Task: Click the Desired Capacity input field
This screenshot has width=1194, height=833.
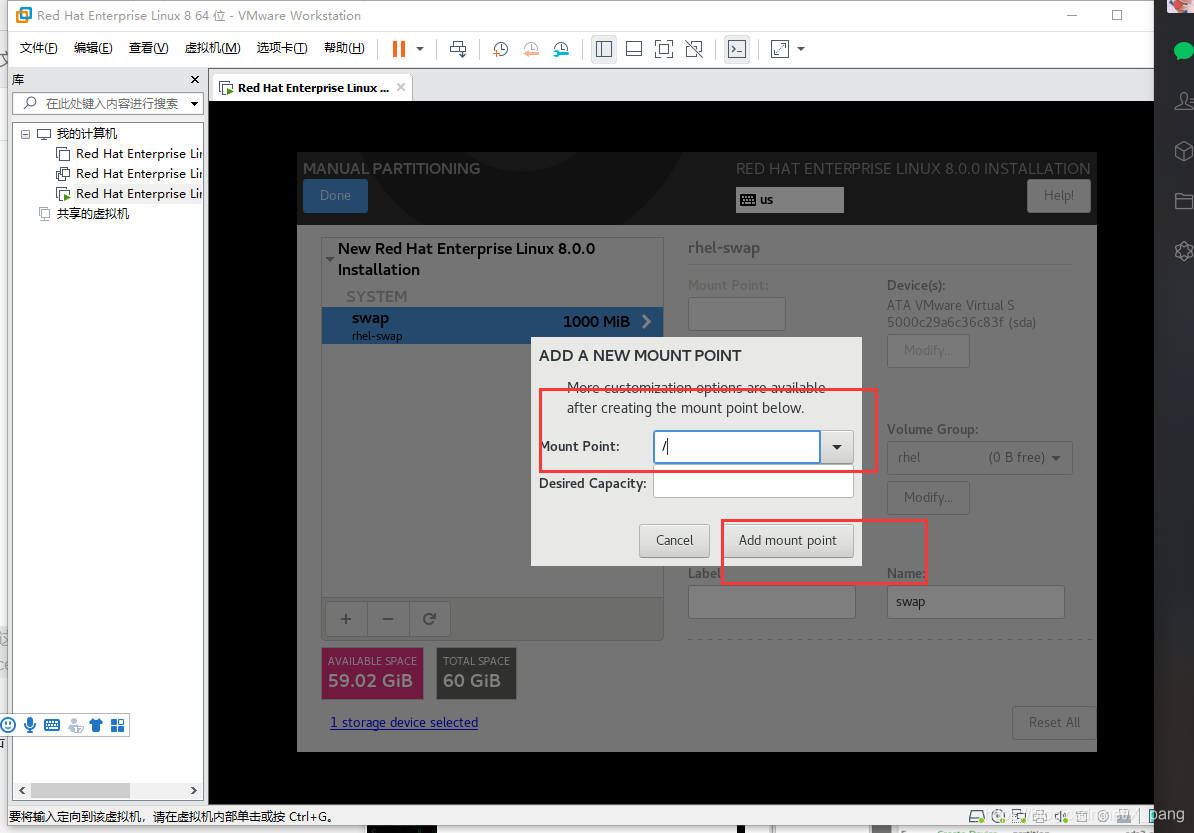Action: click(753, 483)
